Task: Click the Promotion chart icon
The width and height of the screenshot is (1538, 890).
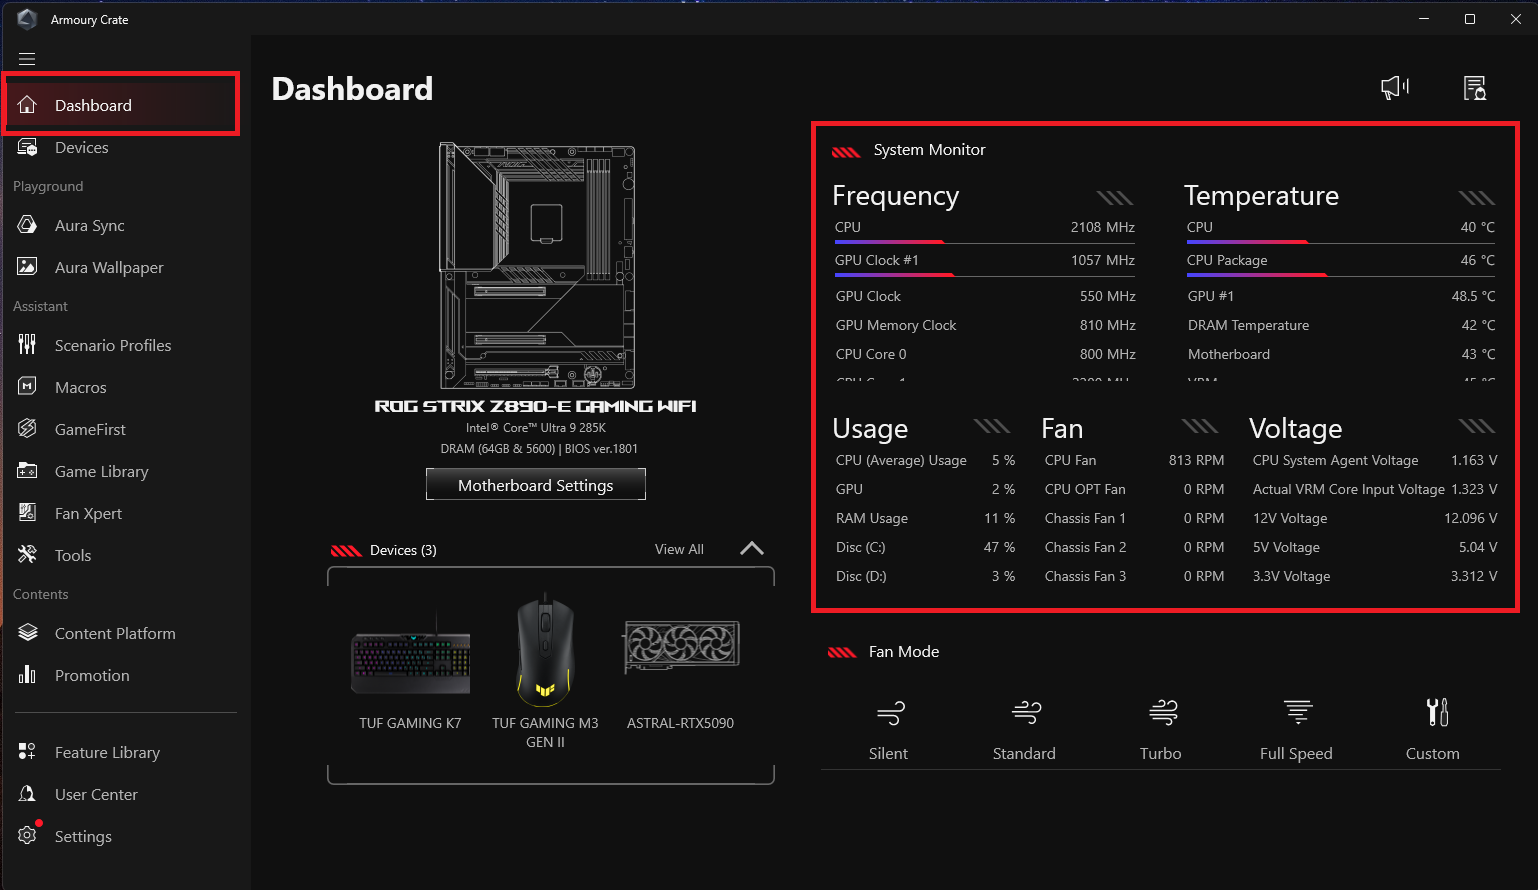Action: tap(27, 675)
